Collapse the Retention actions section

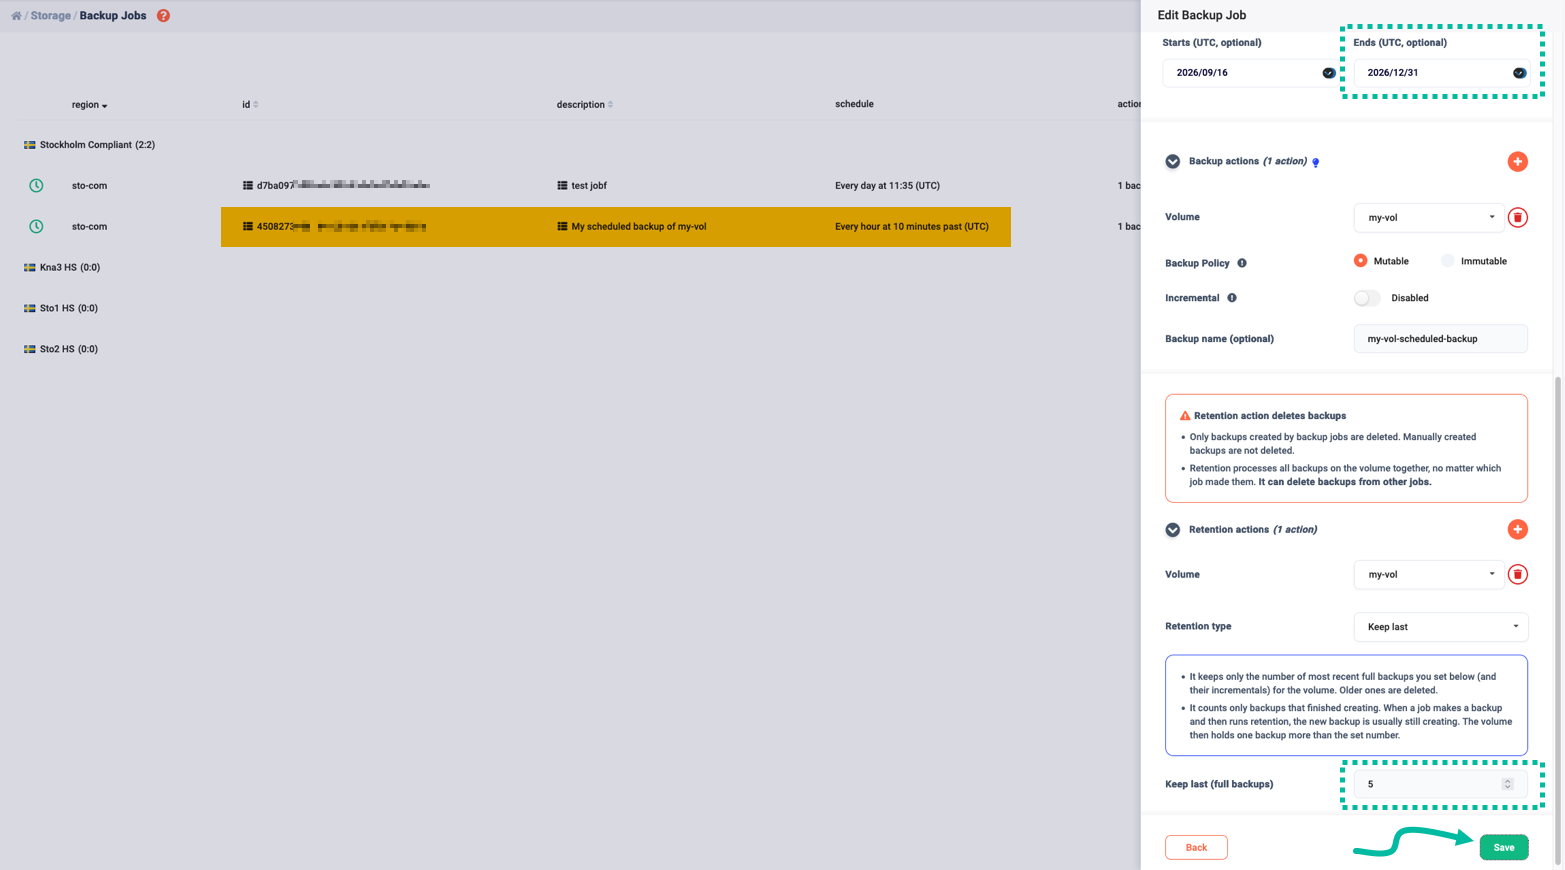(x=1172, y=530)
